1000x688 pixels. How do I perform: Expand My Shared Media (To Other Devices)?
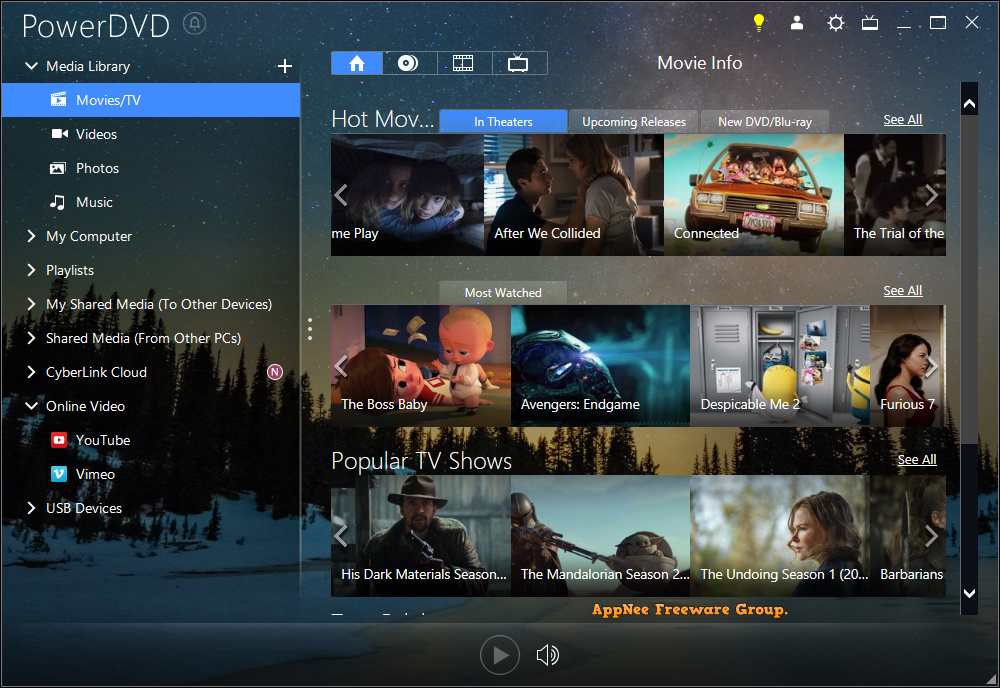click(x=31, y=304)
